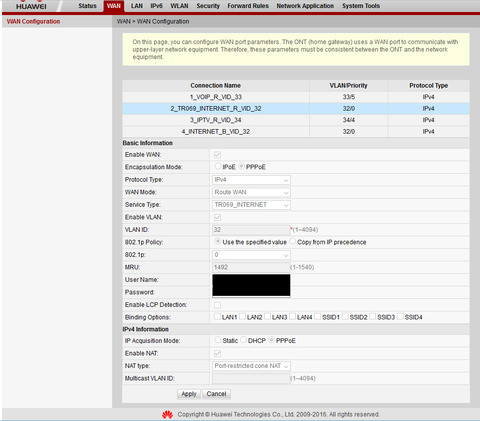Open the Protocol Type dropdown

tap(251, 180)
